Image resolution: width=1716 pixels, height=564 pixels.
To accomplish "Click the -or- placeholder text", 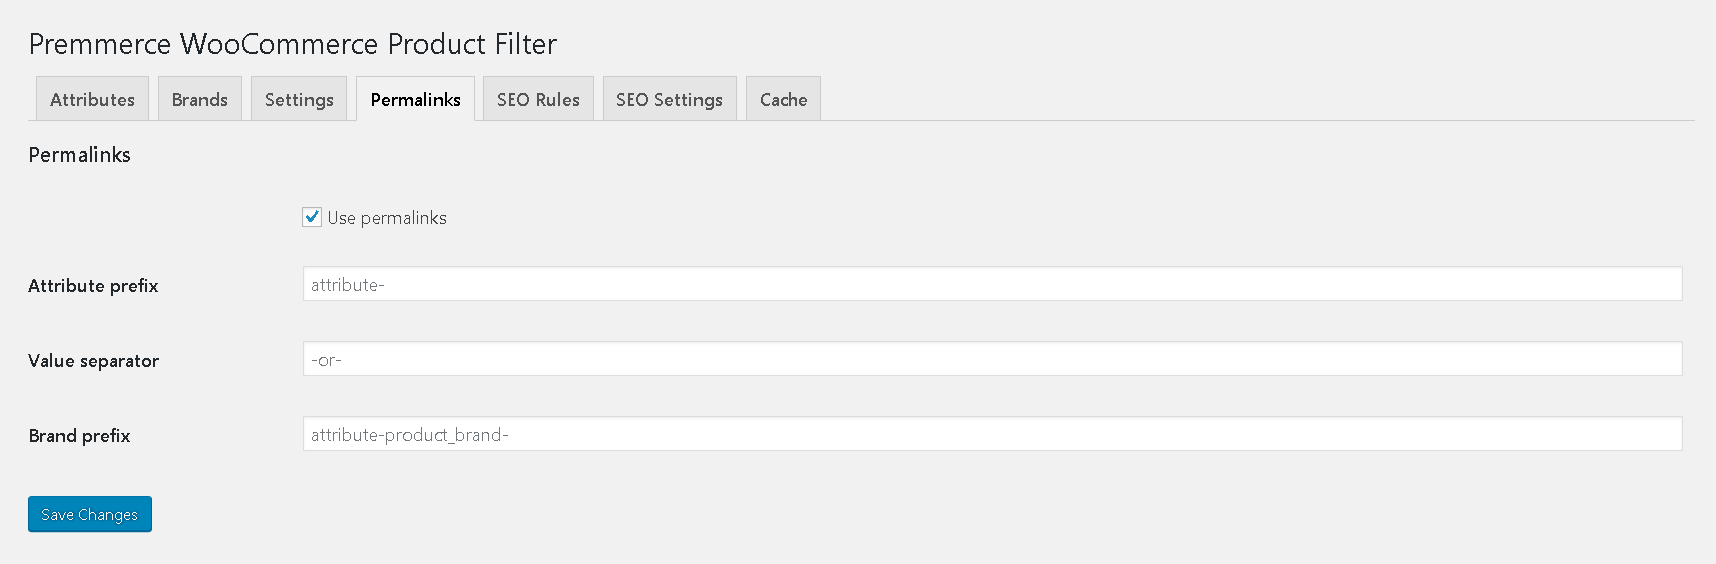I will [x=326, y=360].
